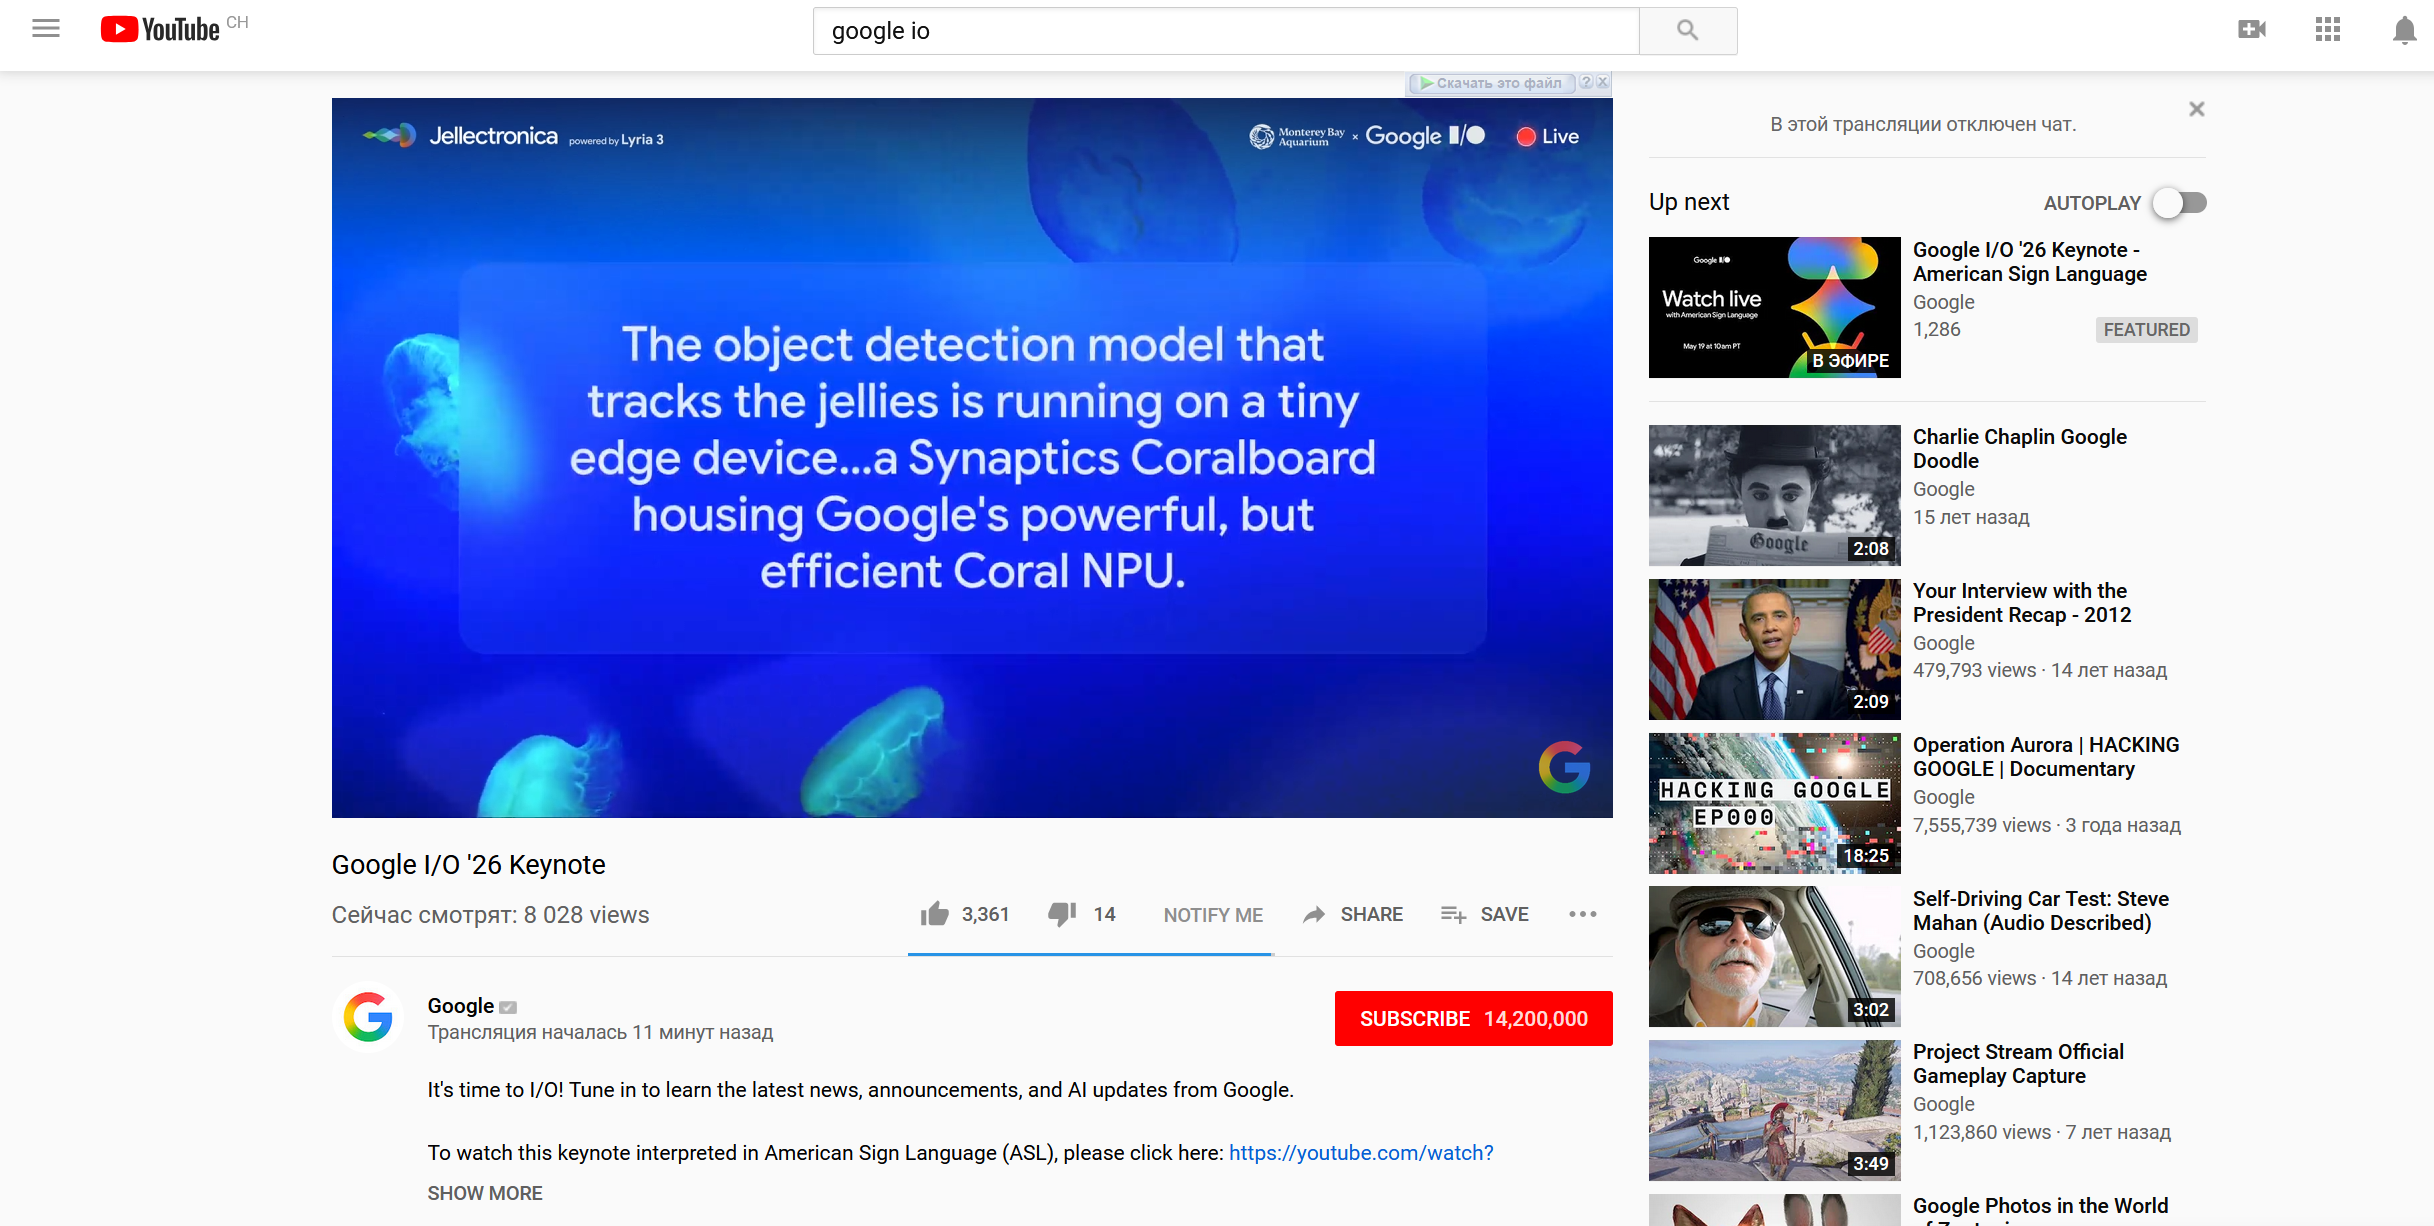This screenshot has height=1226, width=2434.
Task: Click the verified badge next to Google
Action: click(508, 1007)
